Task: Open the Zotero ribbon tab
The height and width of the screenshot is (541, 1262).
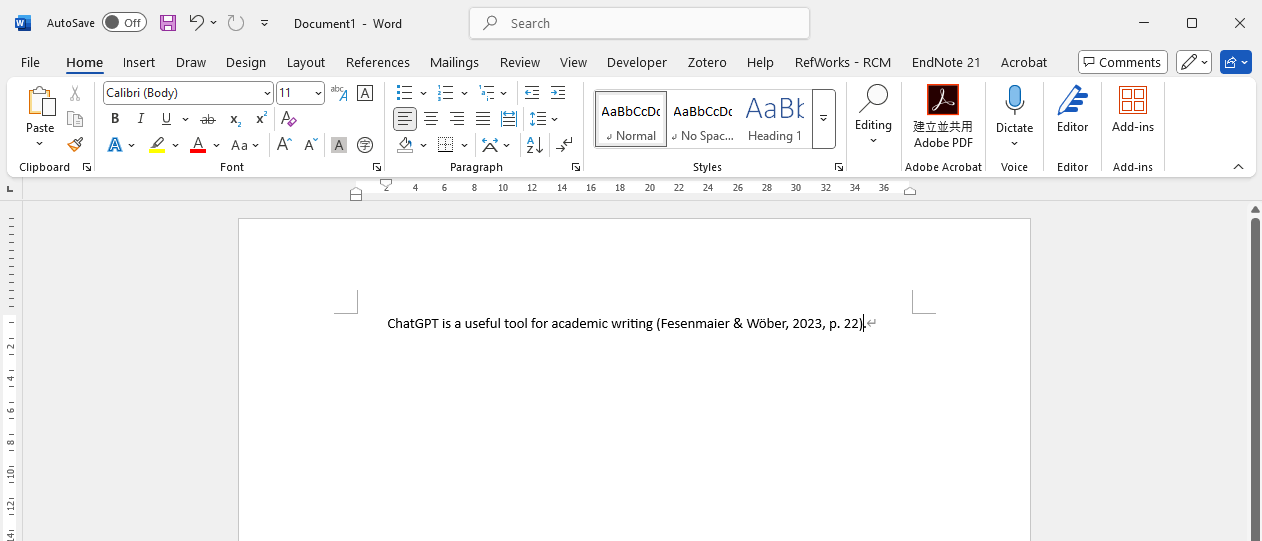Action: click(x=707, y=62)
